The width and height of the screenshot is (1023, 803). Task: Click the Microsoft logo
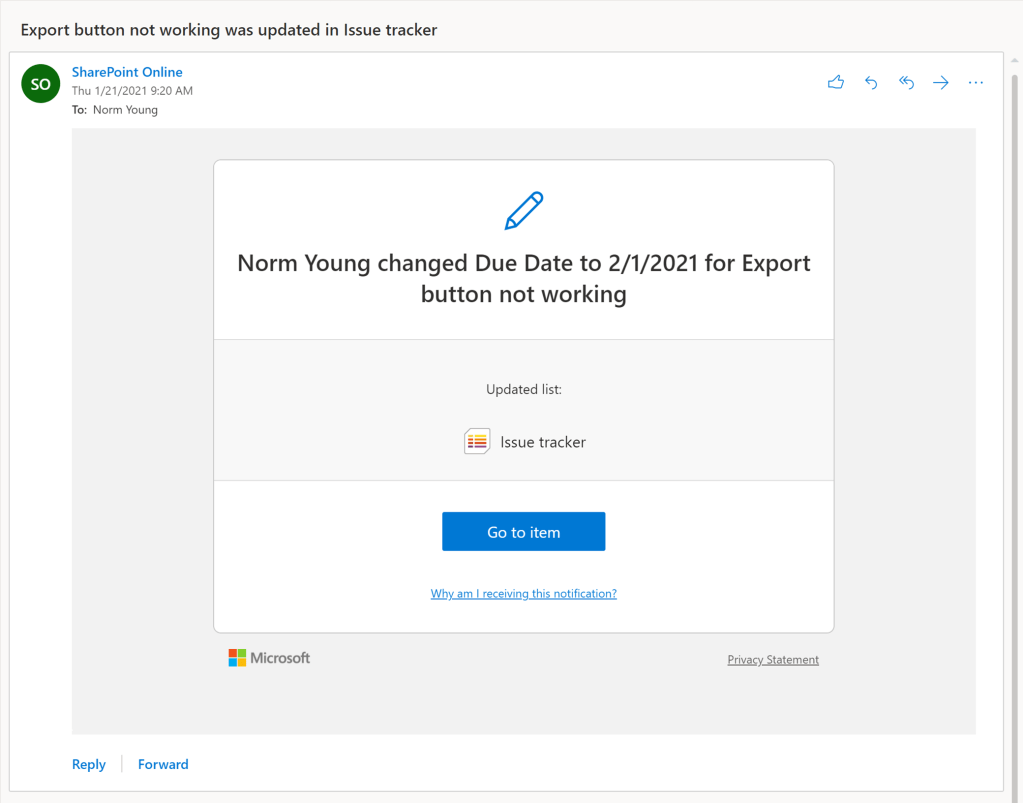point(269,658)
